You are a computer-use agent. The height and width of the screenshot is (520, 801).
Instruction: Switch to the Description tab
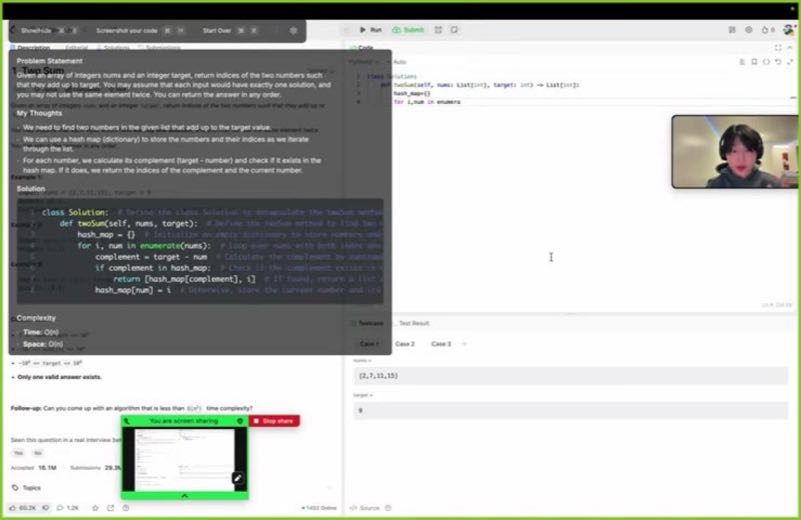point(31,48)
